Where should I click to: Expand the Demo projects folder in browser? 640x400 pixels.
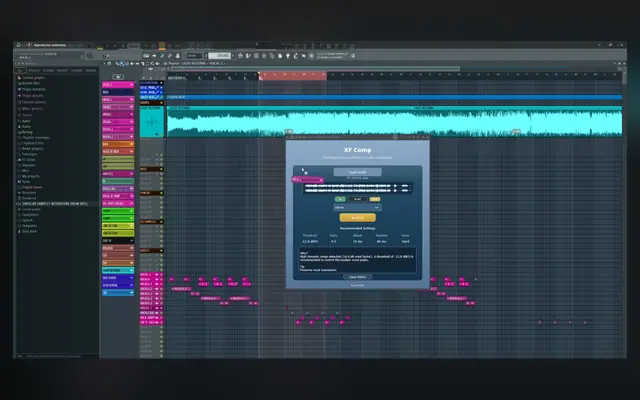(30, 149)
